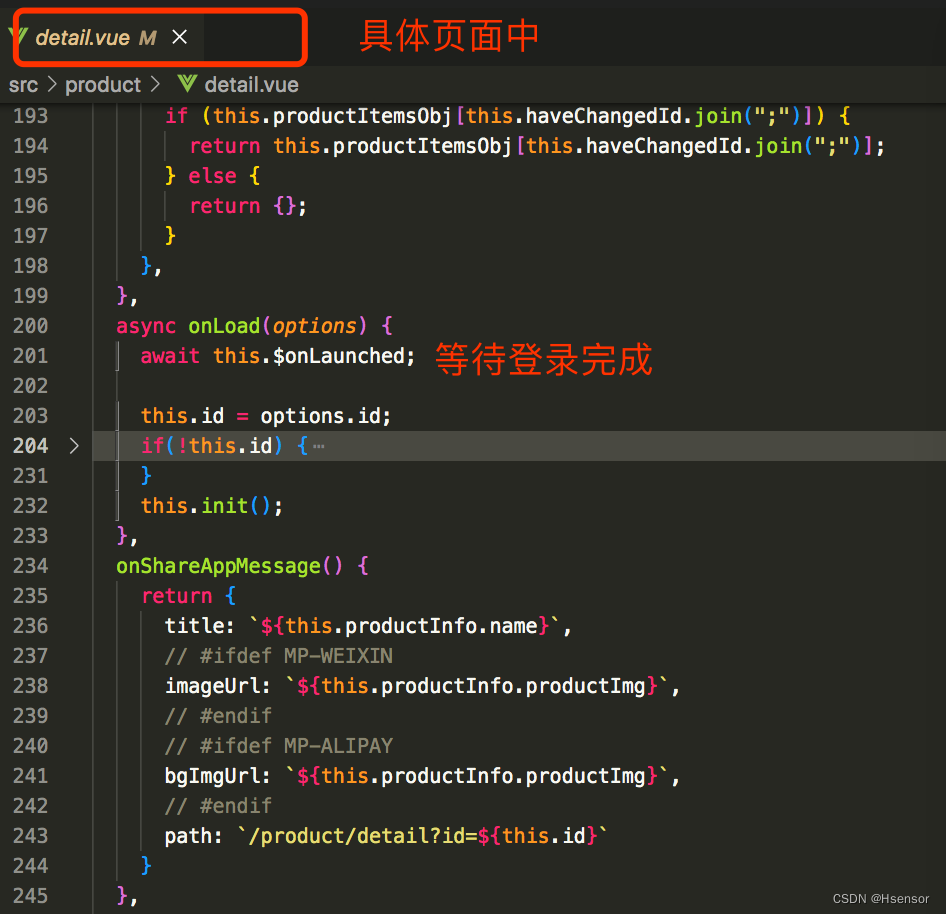This screenshot has width=946, height=914.
Task: Click product in the breadcrumb navigation
Action: tap(103, 84)
